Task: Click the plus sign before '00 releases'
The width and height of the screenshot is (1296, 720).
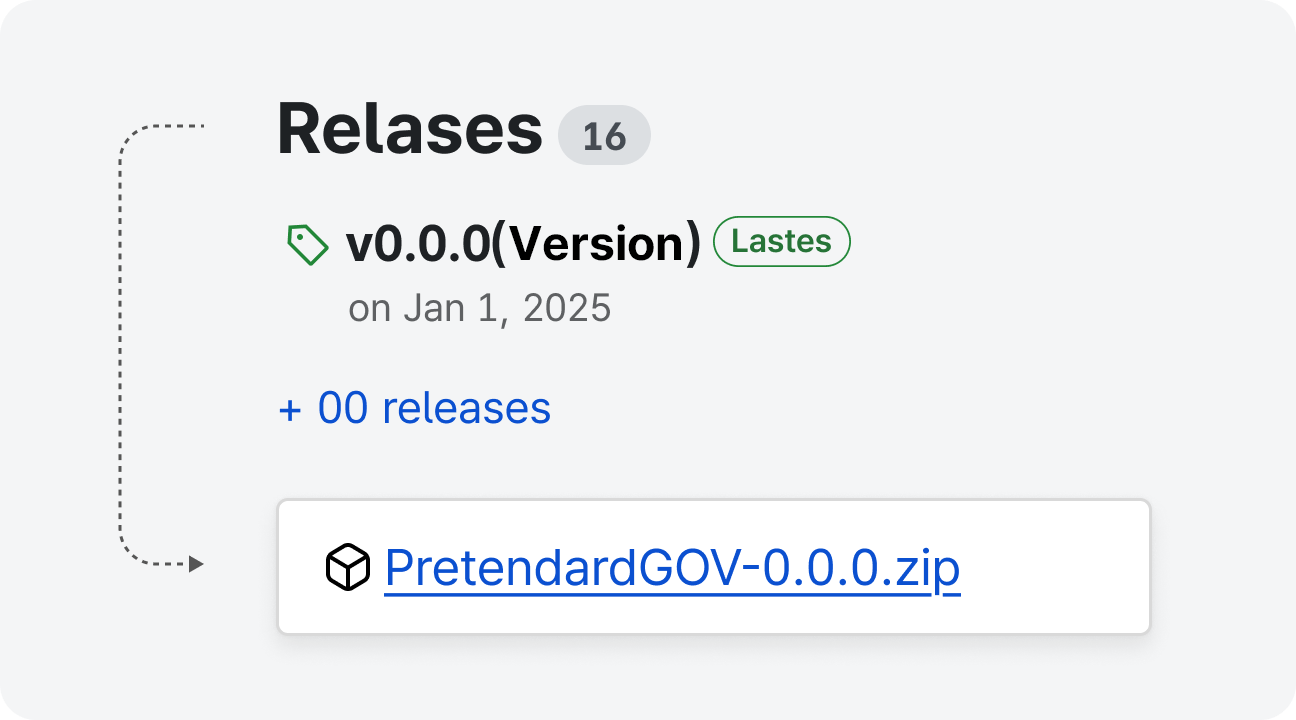Action: point(290,409)
